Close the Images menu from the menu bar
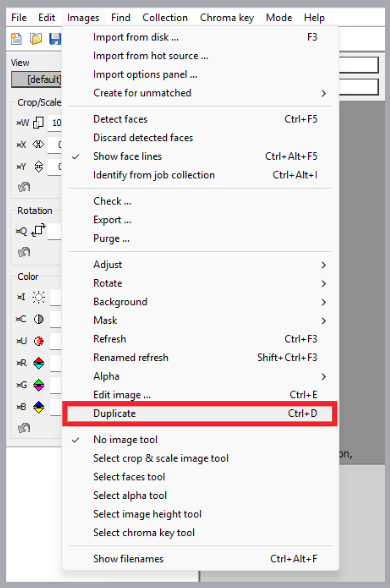Image resolution: width=390 pixels, height=588 pixels. click(83, 18)
